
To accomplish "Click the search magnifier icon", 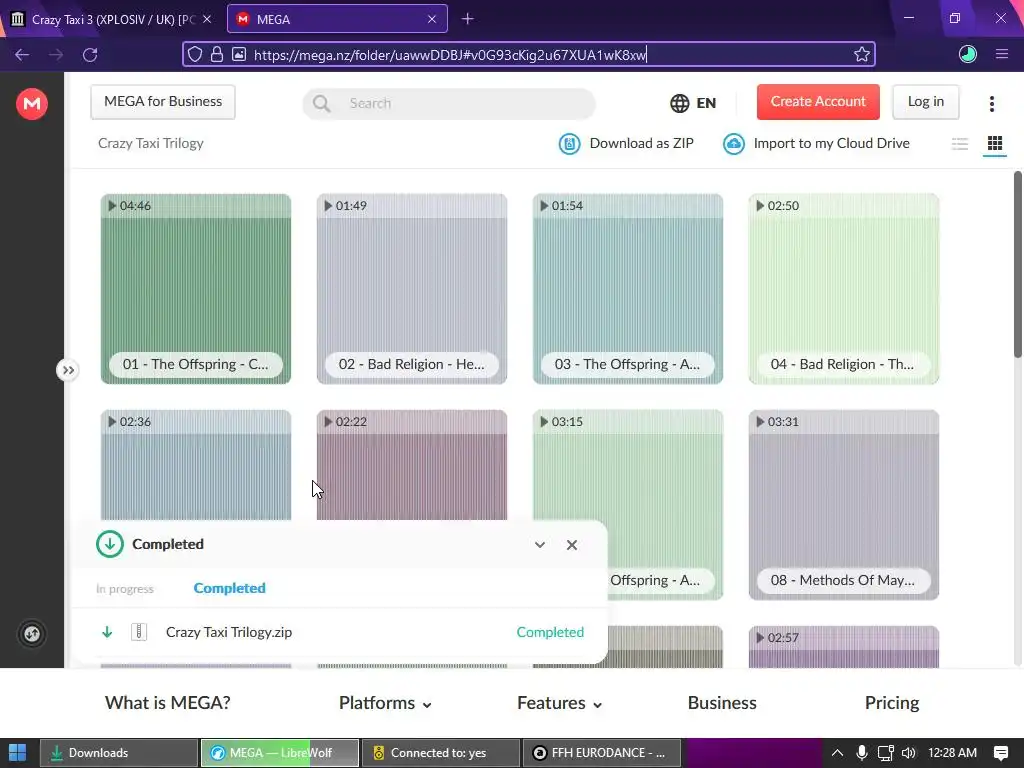I will click(x=321, y=103).
